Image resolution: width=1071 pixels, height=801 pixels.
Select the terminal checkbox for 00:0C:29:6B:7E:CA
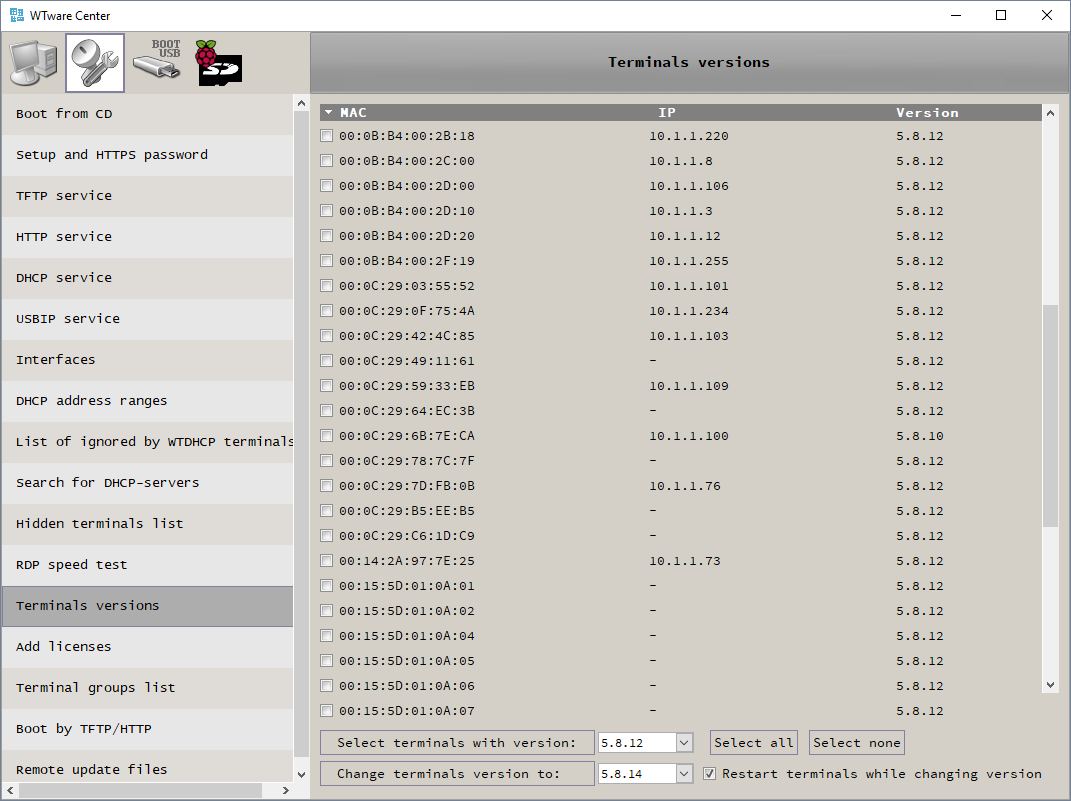[326, 436]
